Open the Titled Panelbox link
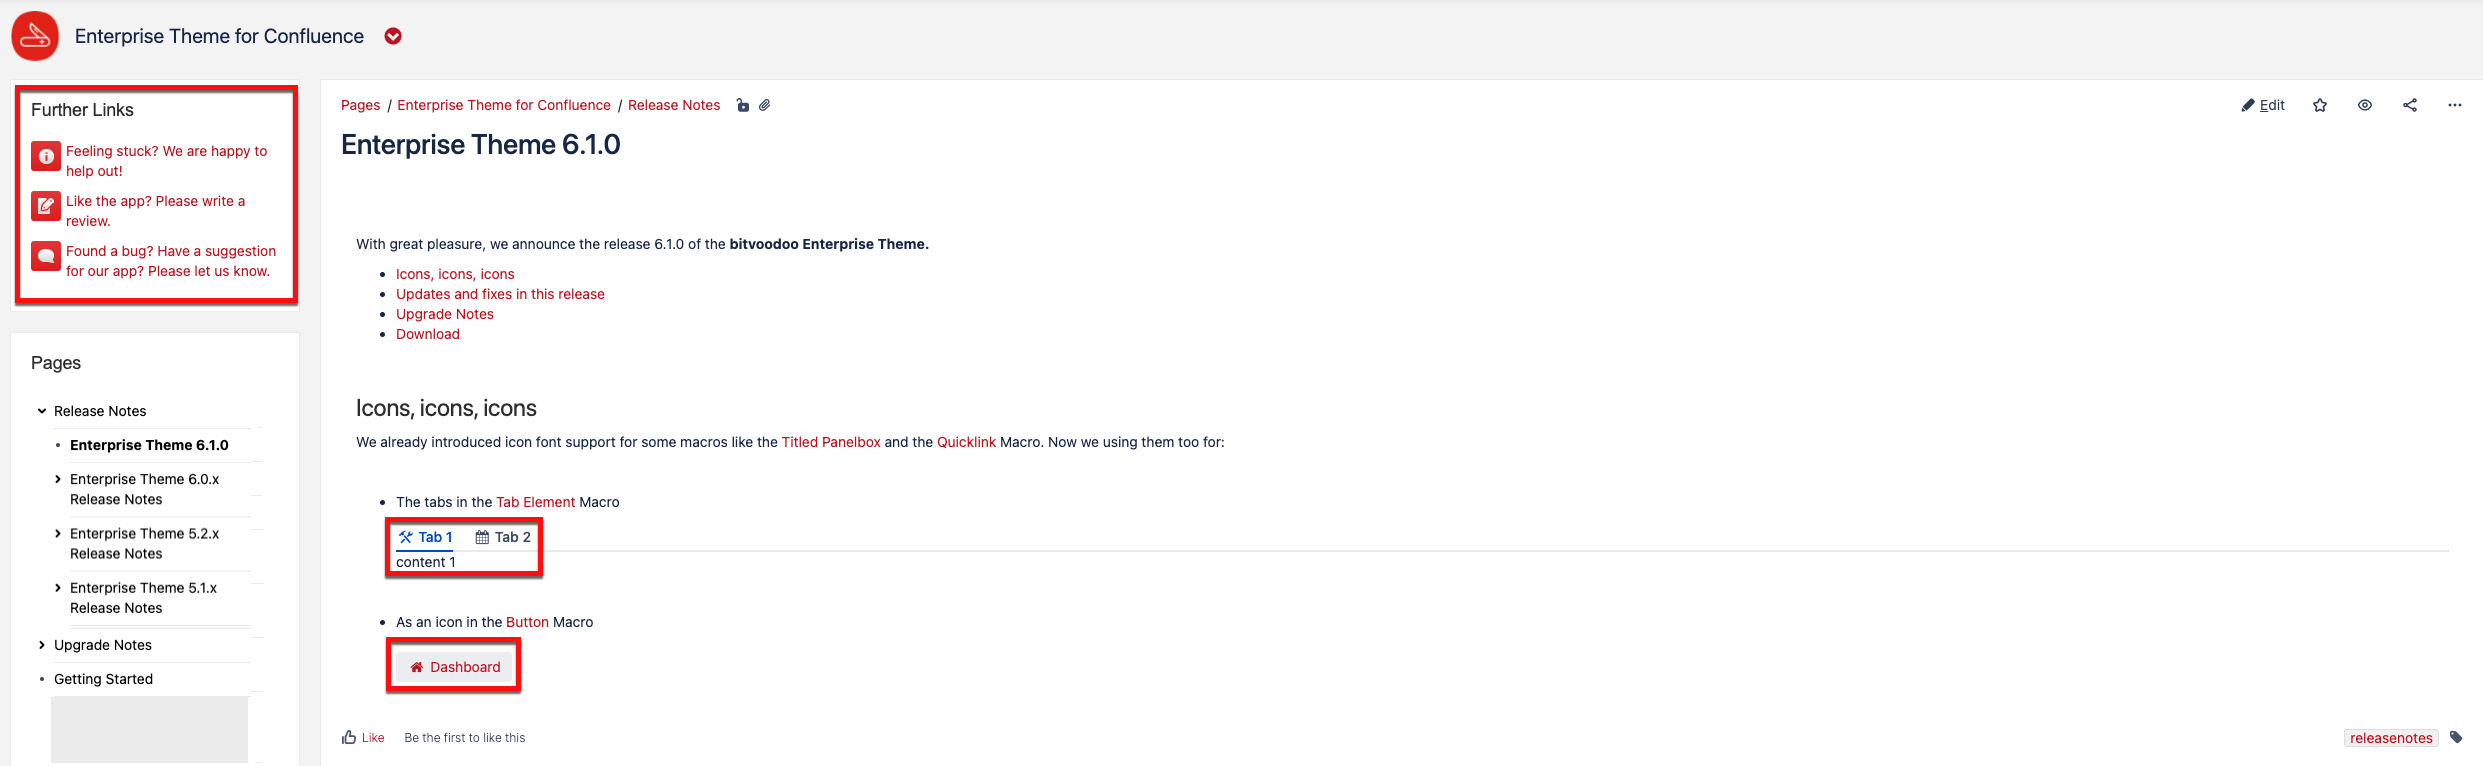2483x766 pixels. [831, 442]
